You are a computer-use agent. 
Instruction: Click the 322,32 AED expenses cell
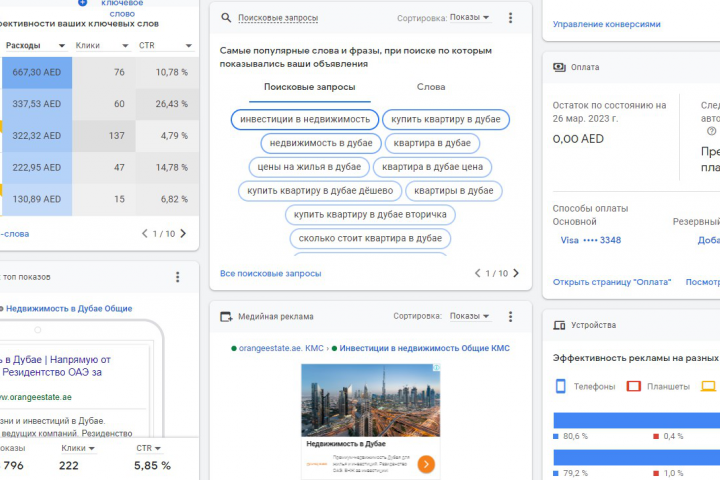coord(37,136)
